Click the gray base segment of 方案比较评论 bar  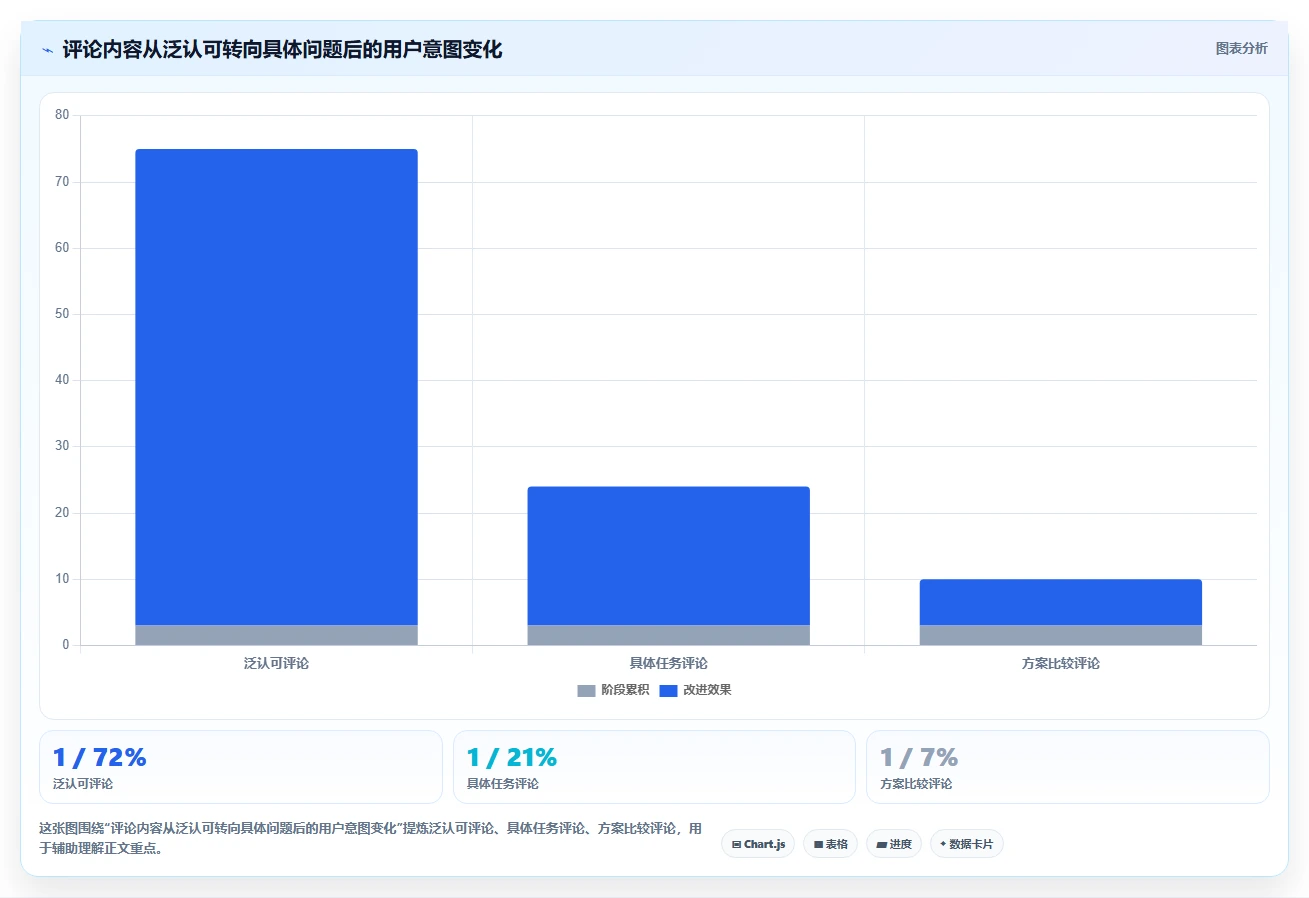pos(1060,635)
